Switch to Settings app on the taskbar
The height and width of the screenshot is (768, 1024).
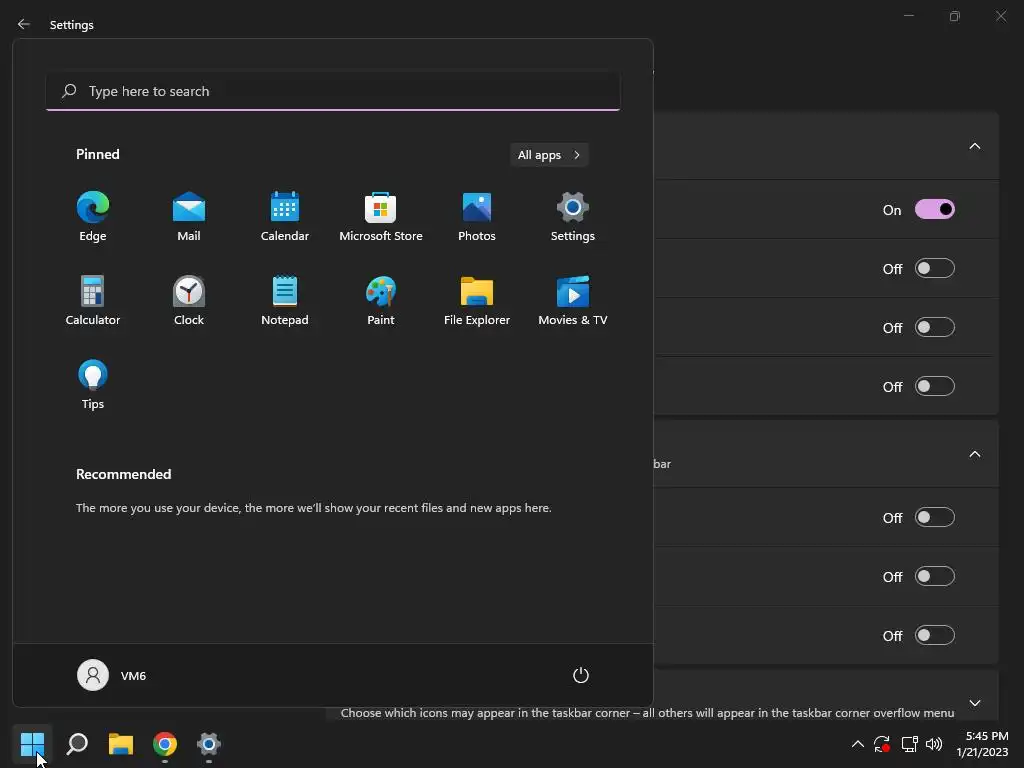point(209,744)
